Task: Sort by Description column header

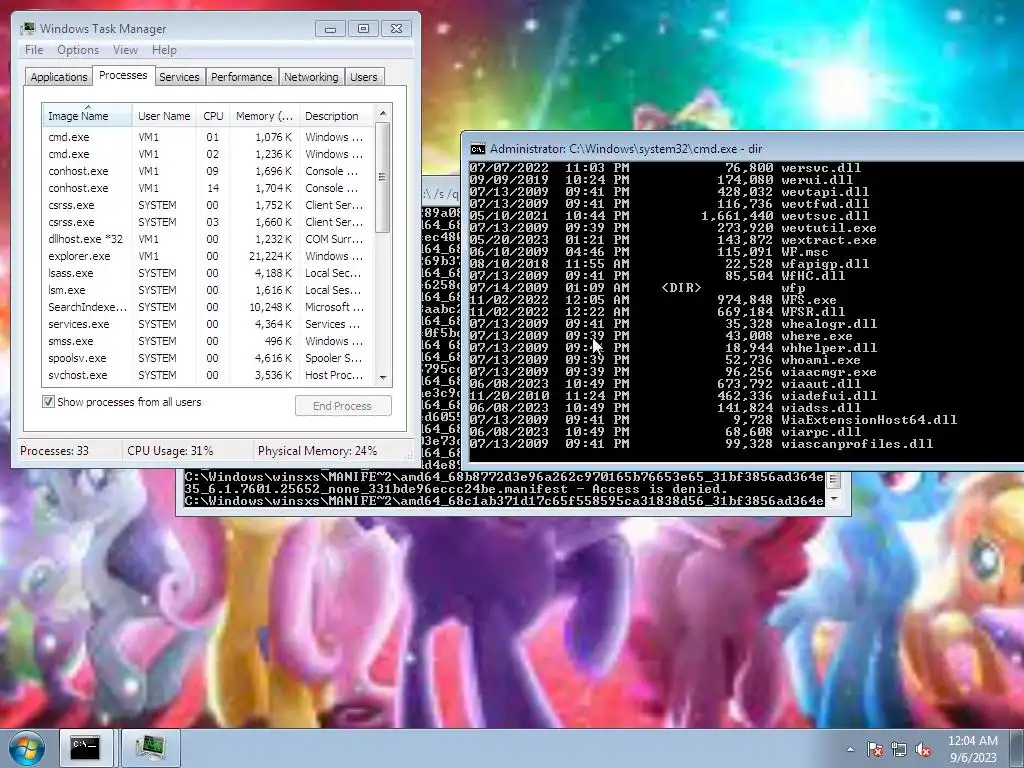Action: pyautogui.click(x=336, y=116)
